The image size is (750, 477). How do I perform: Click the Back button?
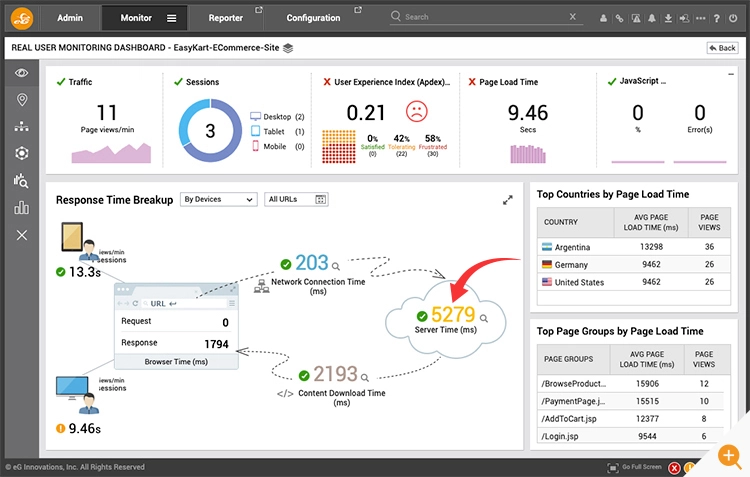722,48
